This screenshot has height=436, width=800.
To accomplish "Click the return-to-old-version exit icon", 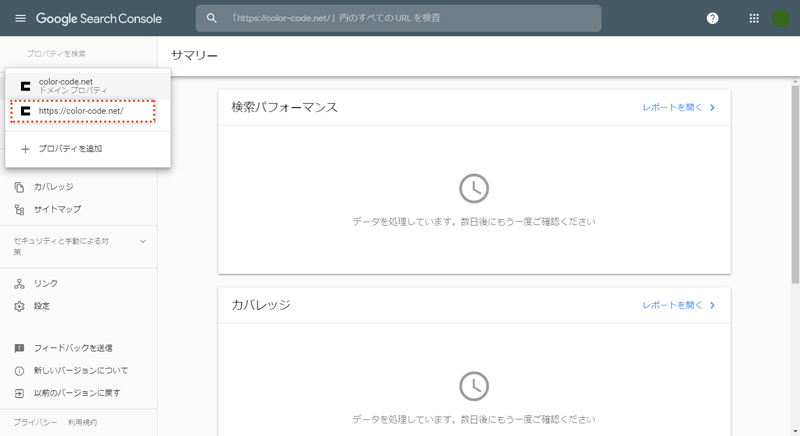I will [x=19, y=393].
